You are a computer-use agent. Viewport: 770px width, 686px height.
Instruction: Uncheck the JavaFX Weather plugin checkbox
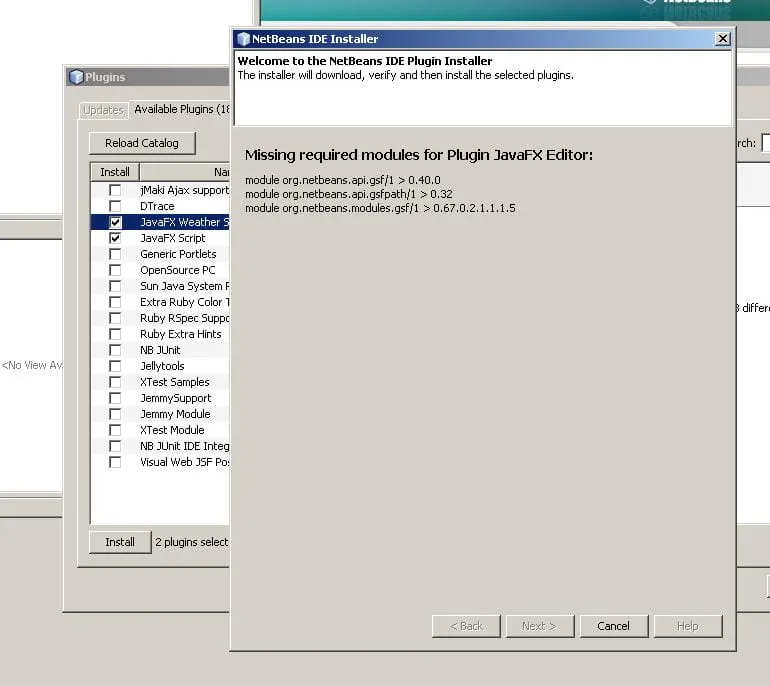(115, 222)
